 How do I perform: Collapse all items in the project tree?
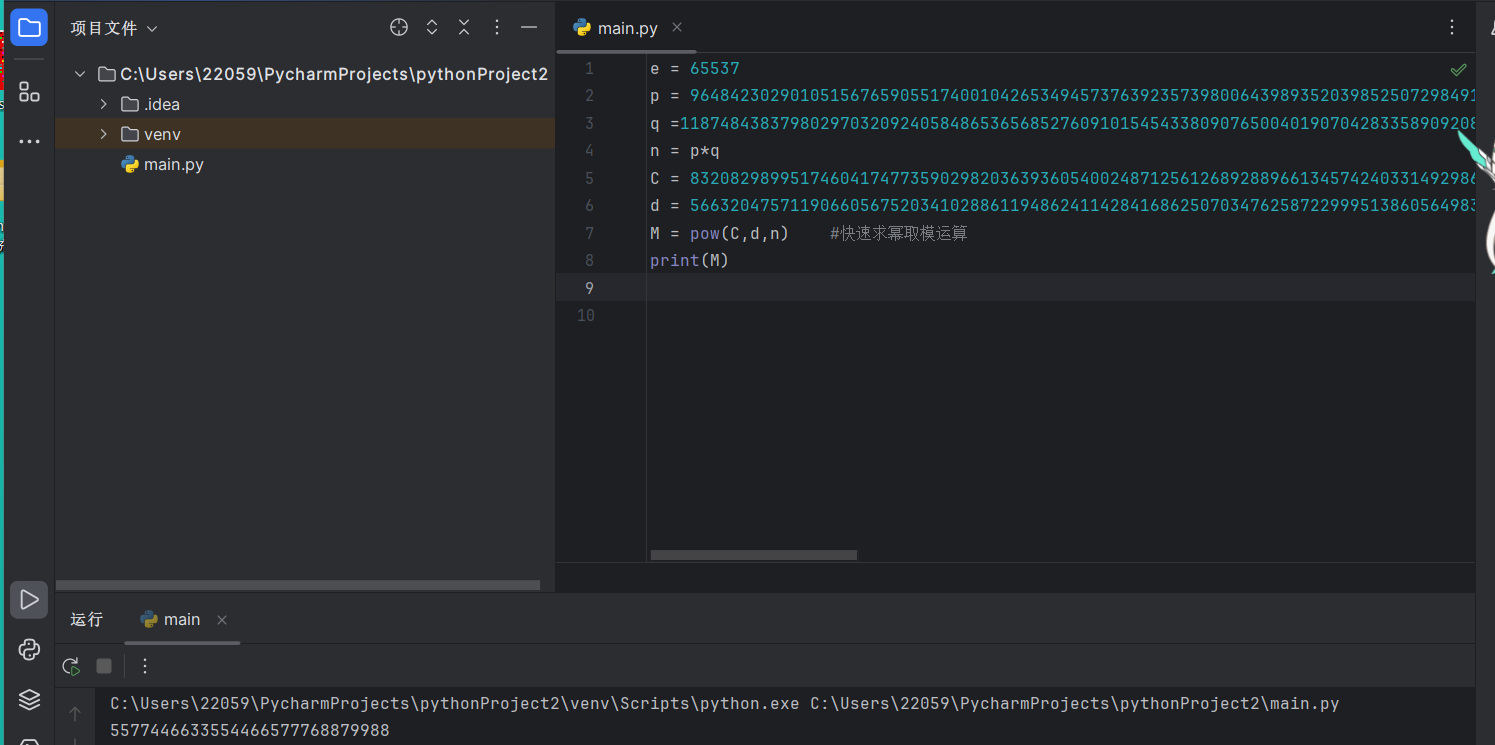[464, 28]
